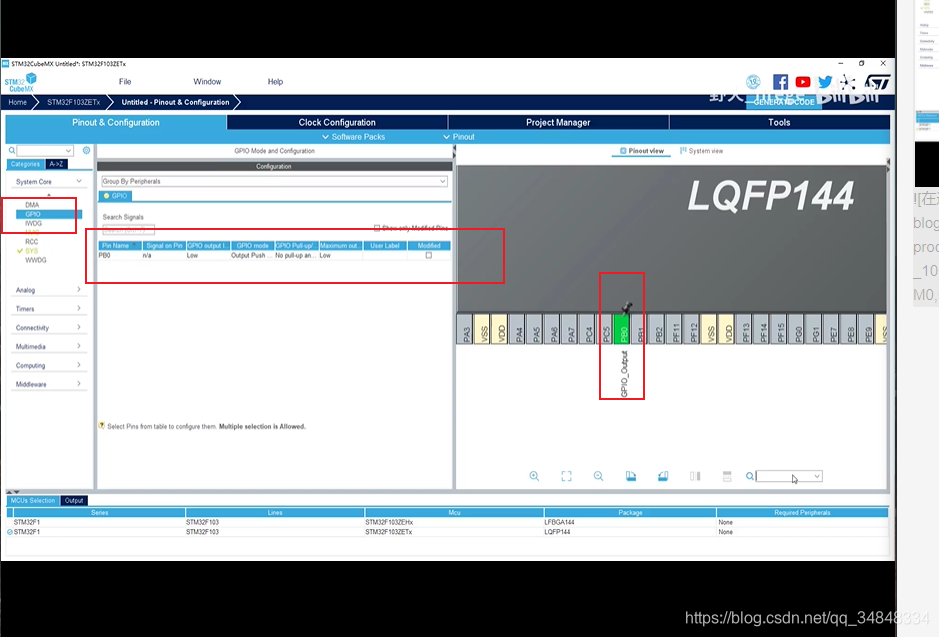This screenshot has height=637, width=939.
Task: Click the zoom in icon below pinout
Action: (534, 476)
